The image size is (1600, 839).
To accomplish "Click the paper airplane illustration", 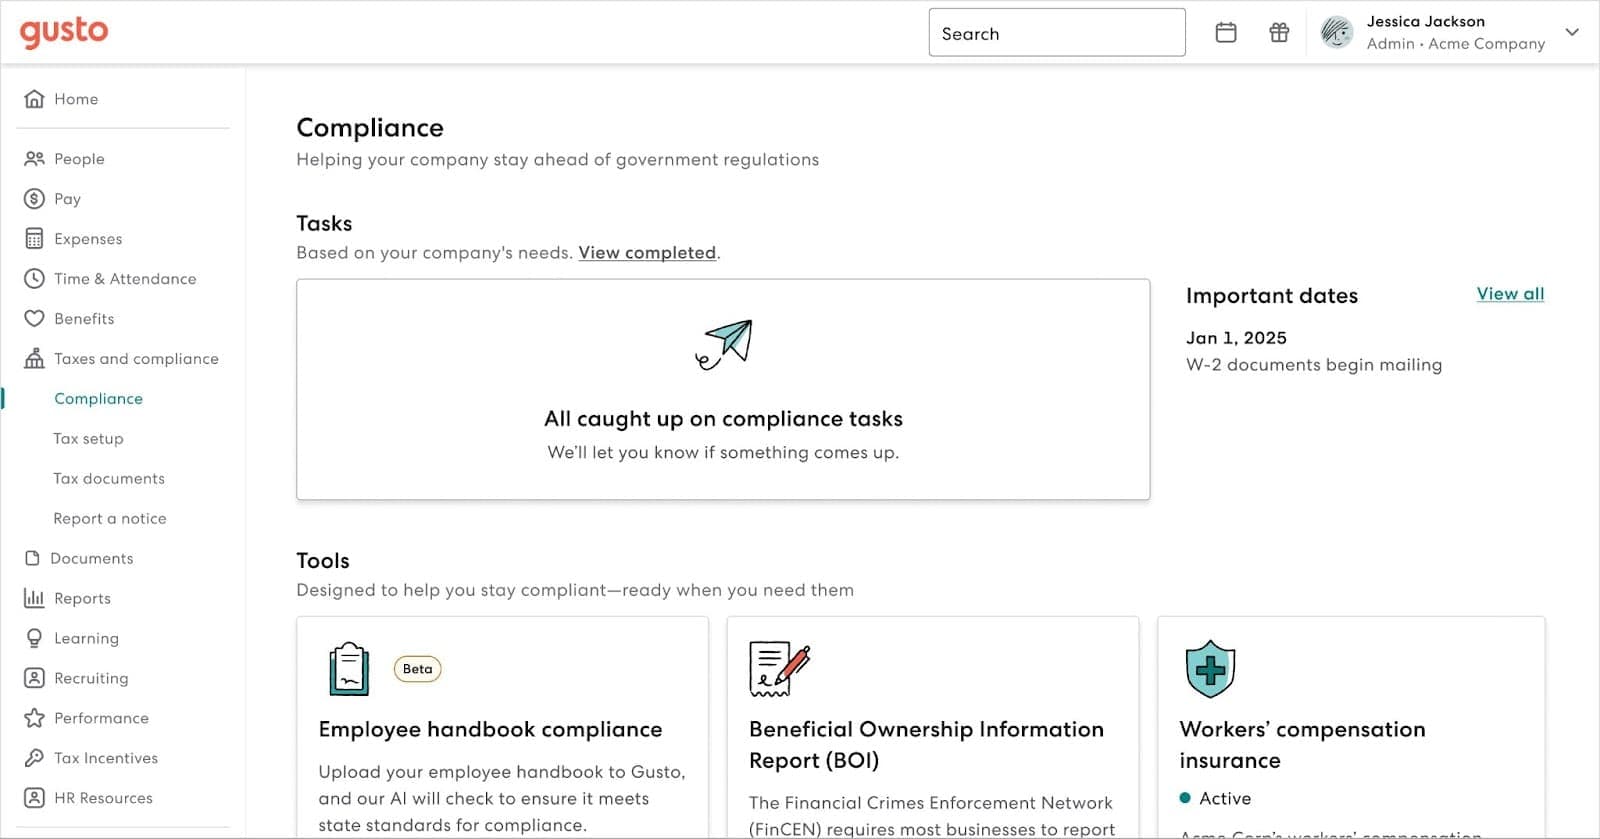I will 723,345.
